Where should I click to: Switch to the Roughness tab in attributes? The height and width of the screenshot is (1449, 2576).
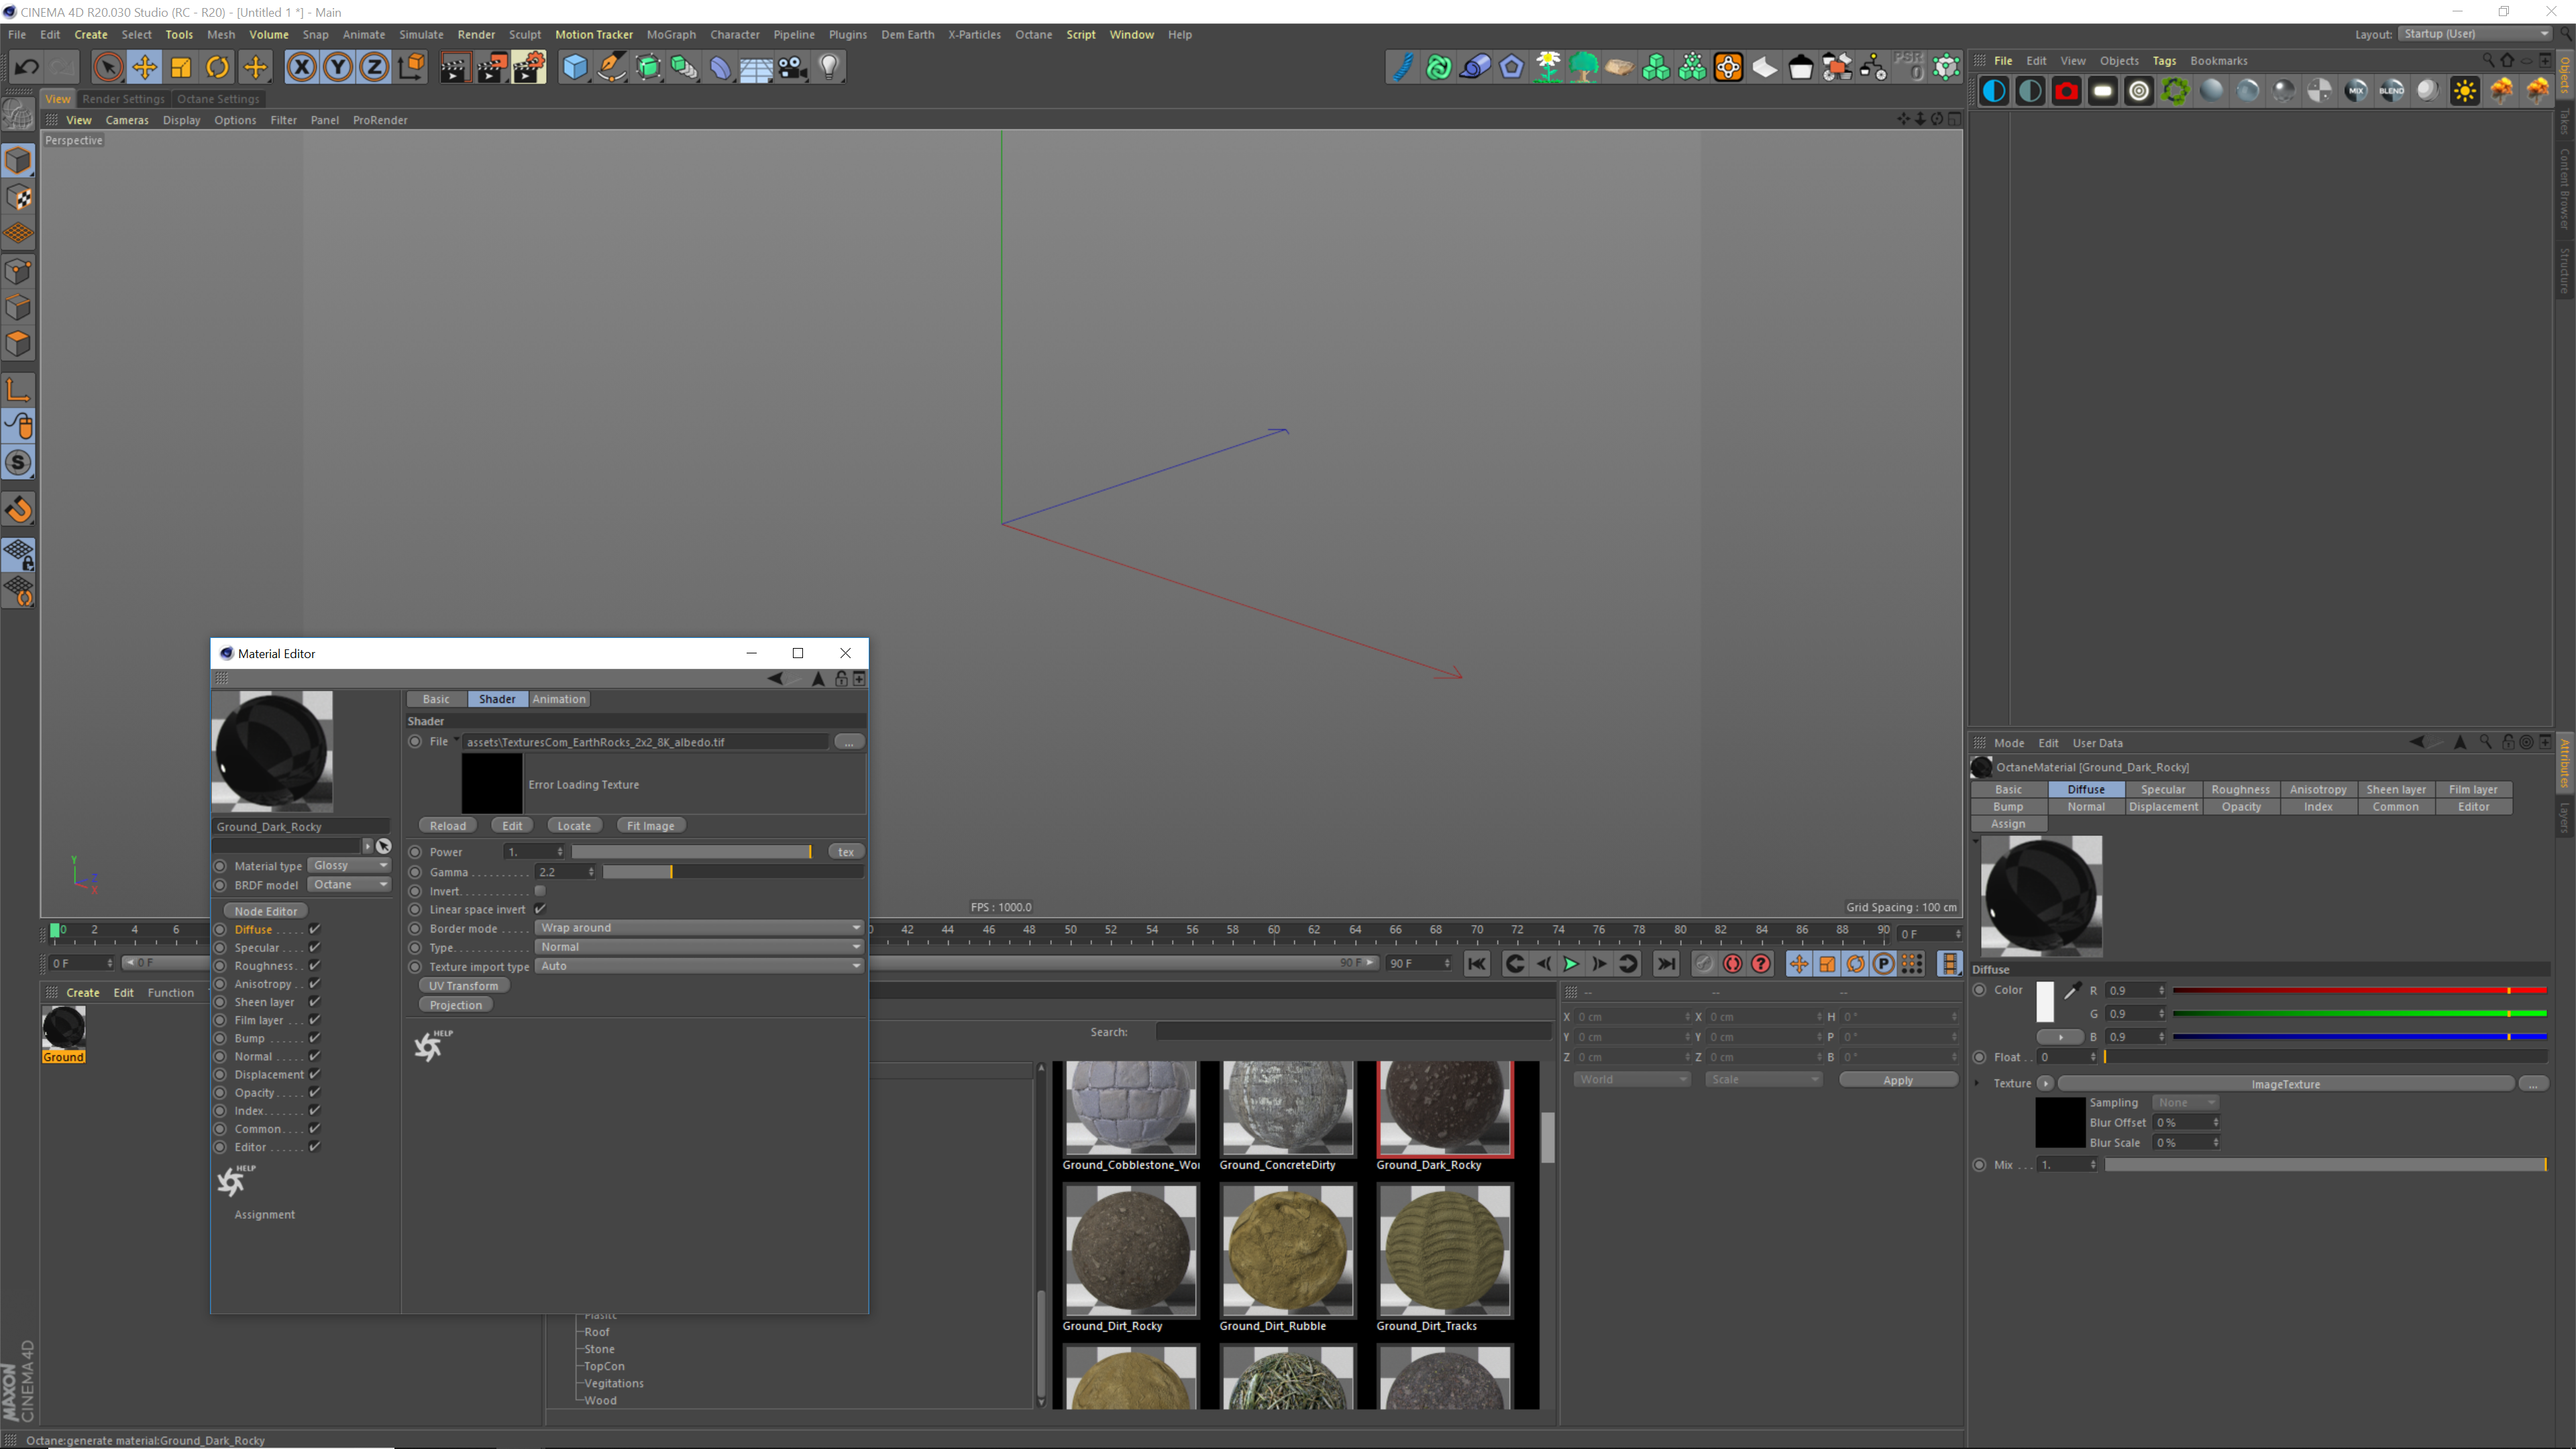[x=2240, y=789]
